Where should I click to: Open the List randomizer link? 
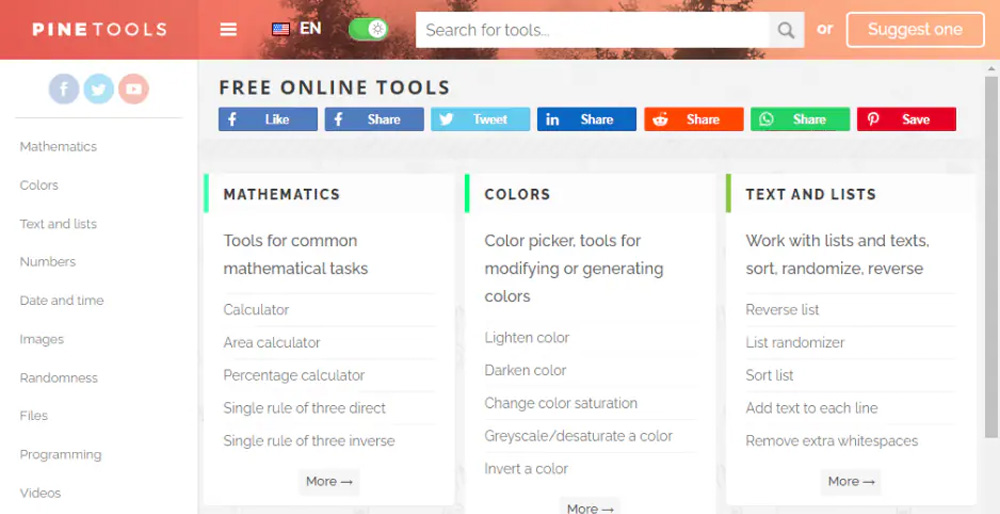coord(795,342)
